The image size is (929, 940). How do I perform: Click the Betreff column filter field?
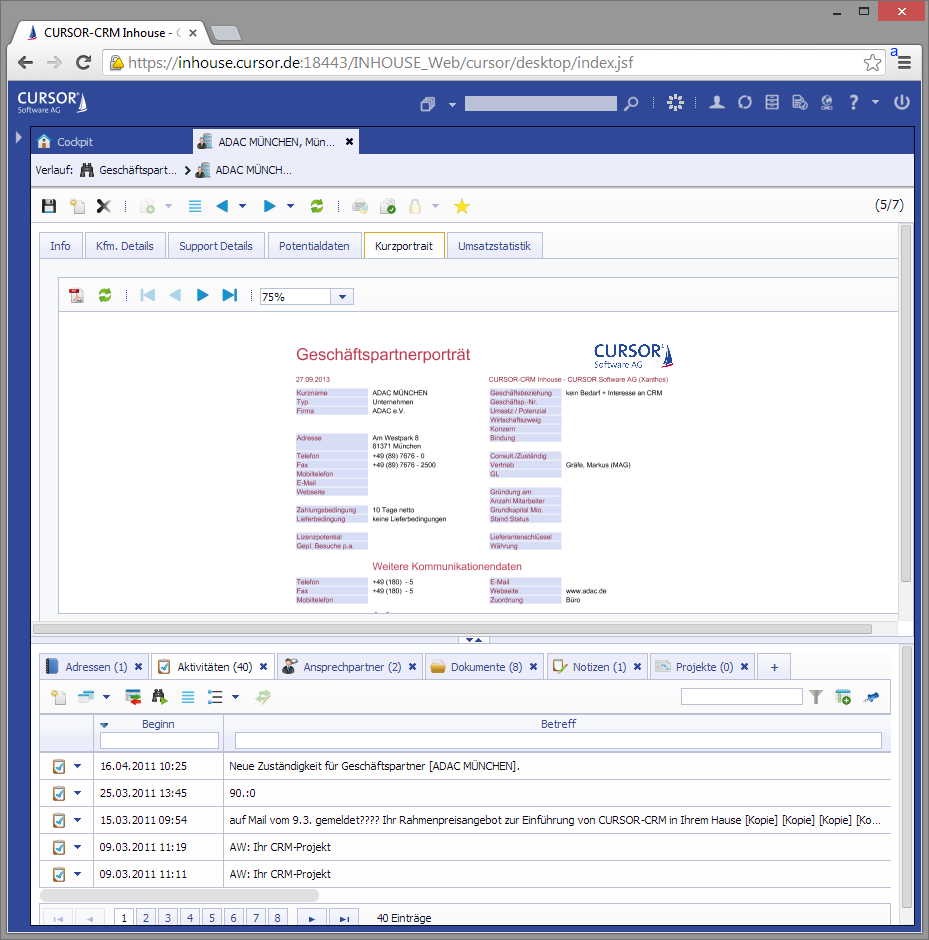click(557, 741)
